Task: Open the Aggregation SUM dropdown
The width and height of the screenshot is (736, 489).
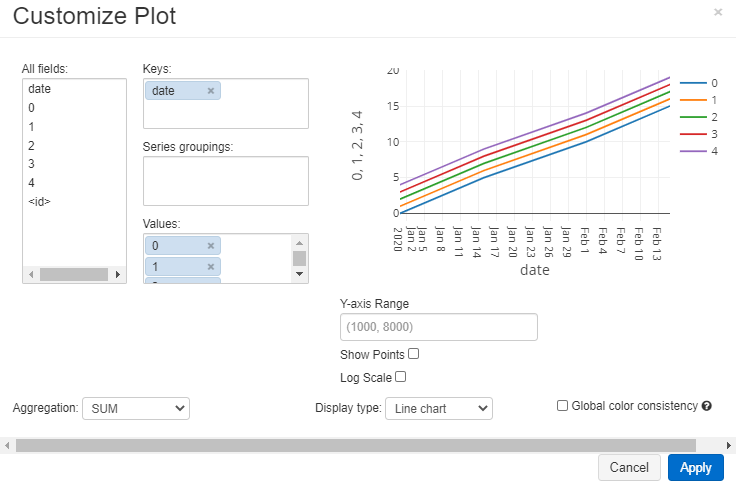Action: (136, 409)
